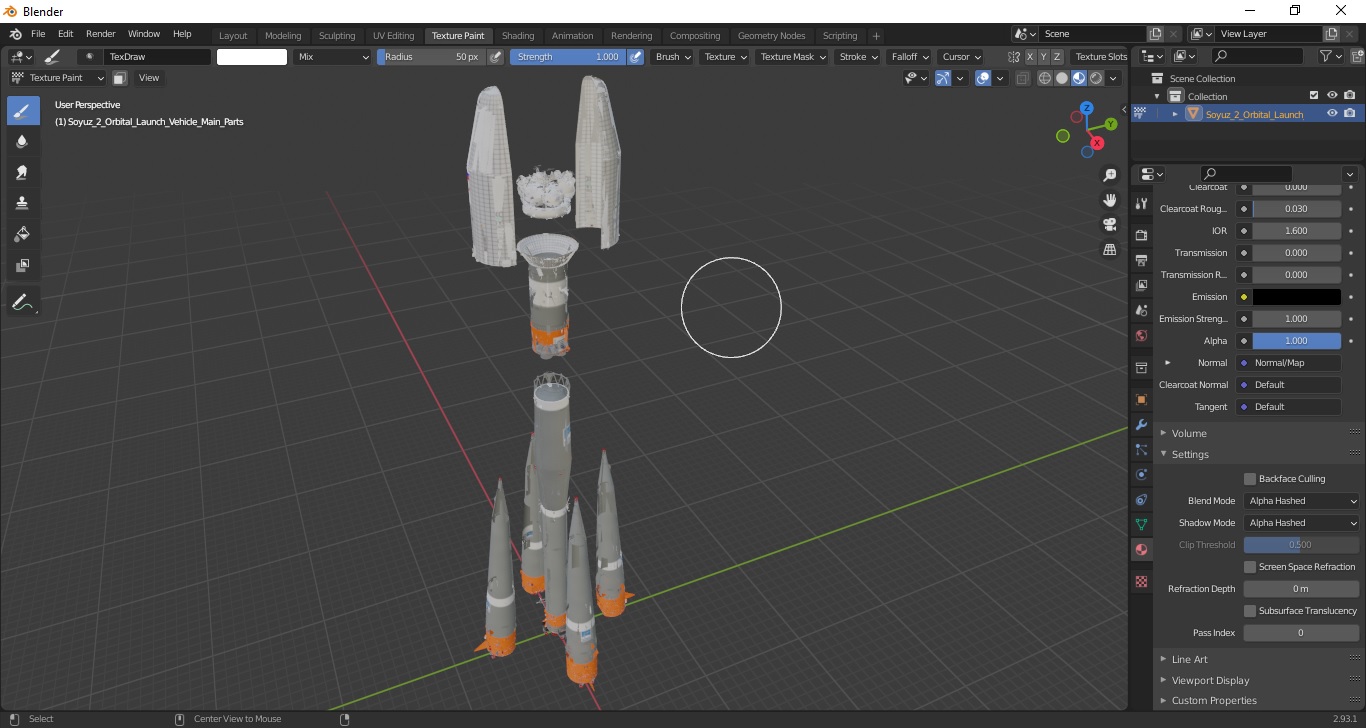Image resolution: width=1366 pixels, height=728 pixels.
Task: Enable the Screen Space Refraction checkbox
Action: coord(1250,567)
